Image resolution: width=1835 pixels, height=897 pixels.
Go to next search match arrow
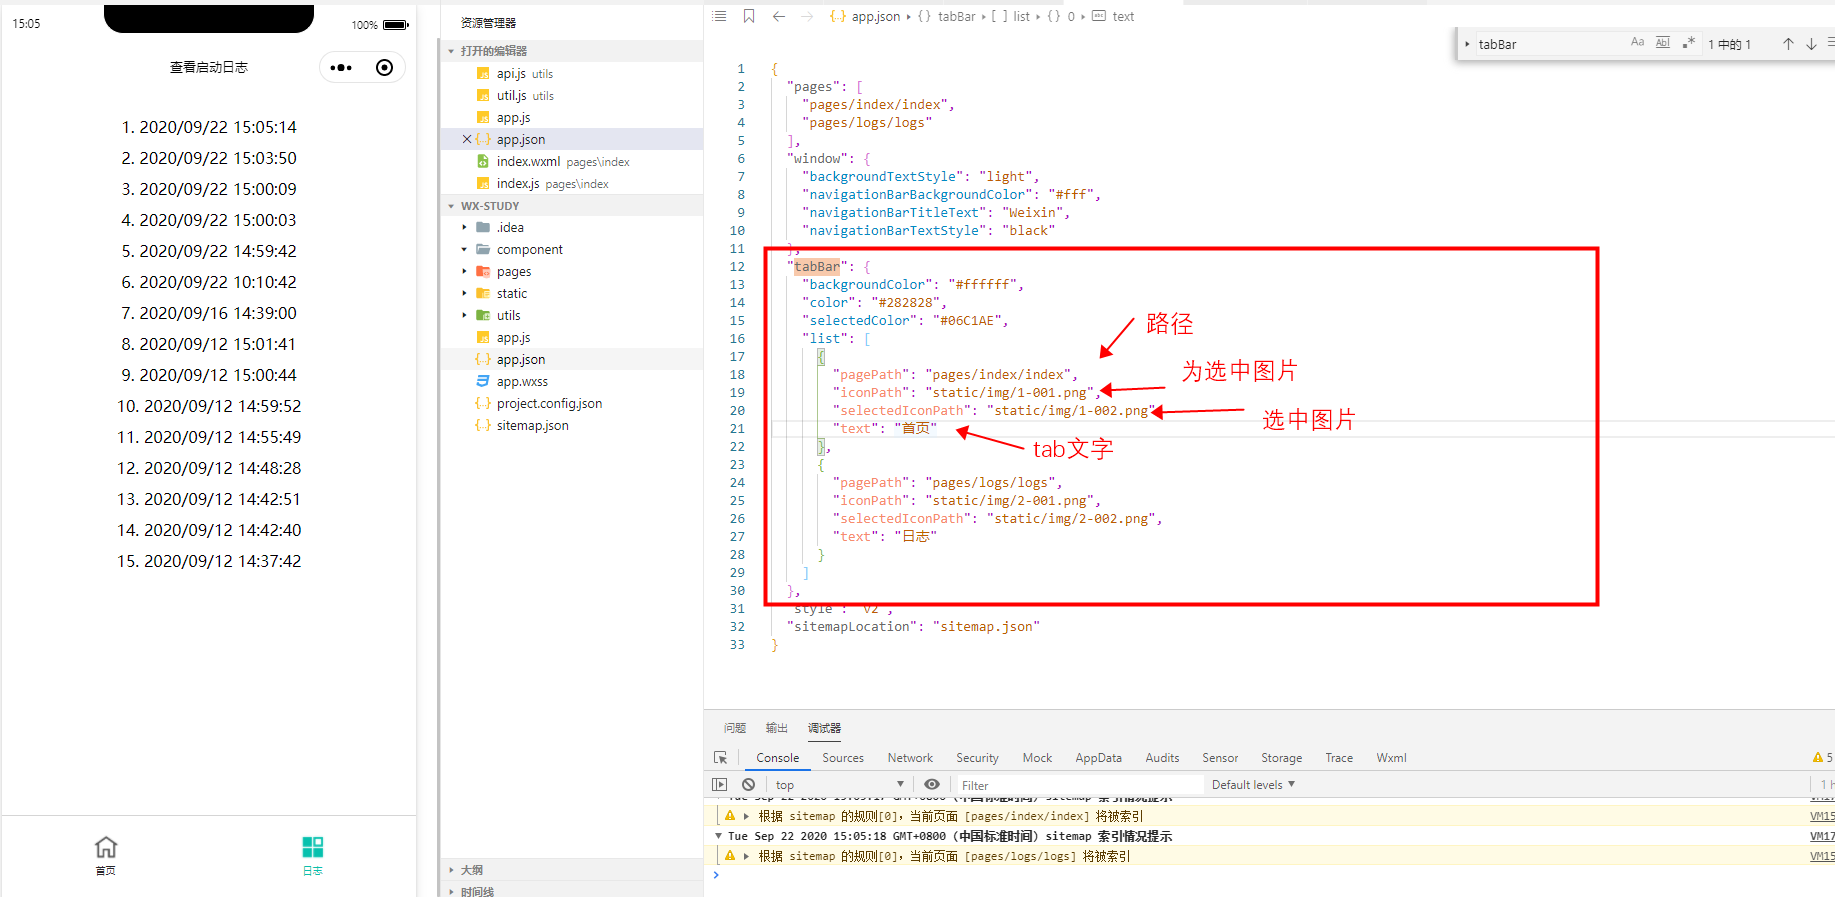pos(1811,44)
